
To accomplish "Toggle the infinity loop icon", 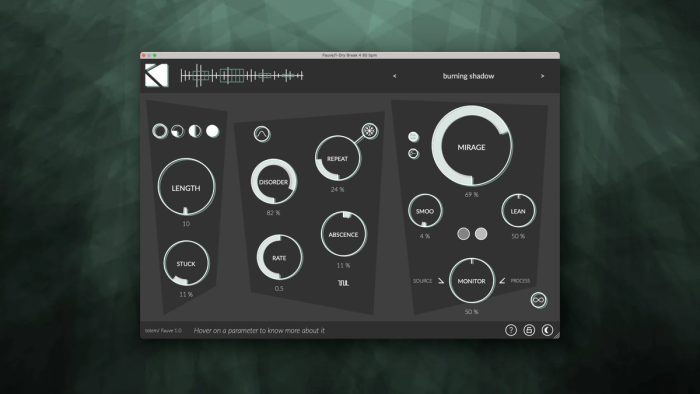I will tap(539, 300).
